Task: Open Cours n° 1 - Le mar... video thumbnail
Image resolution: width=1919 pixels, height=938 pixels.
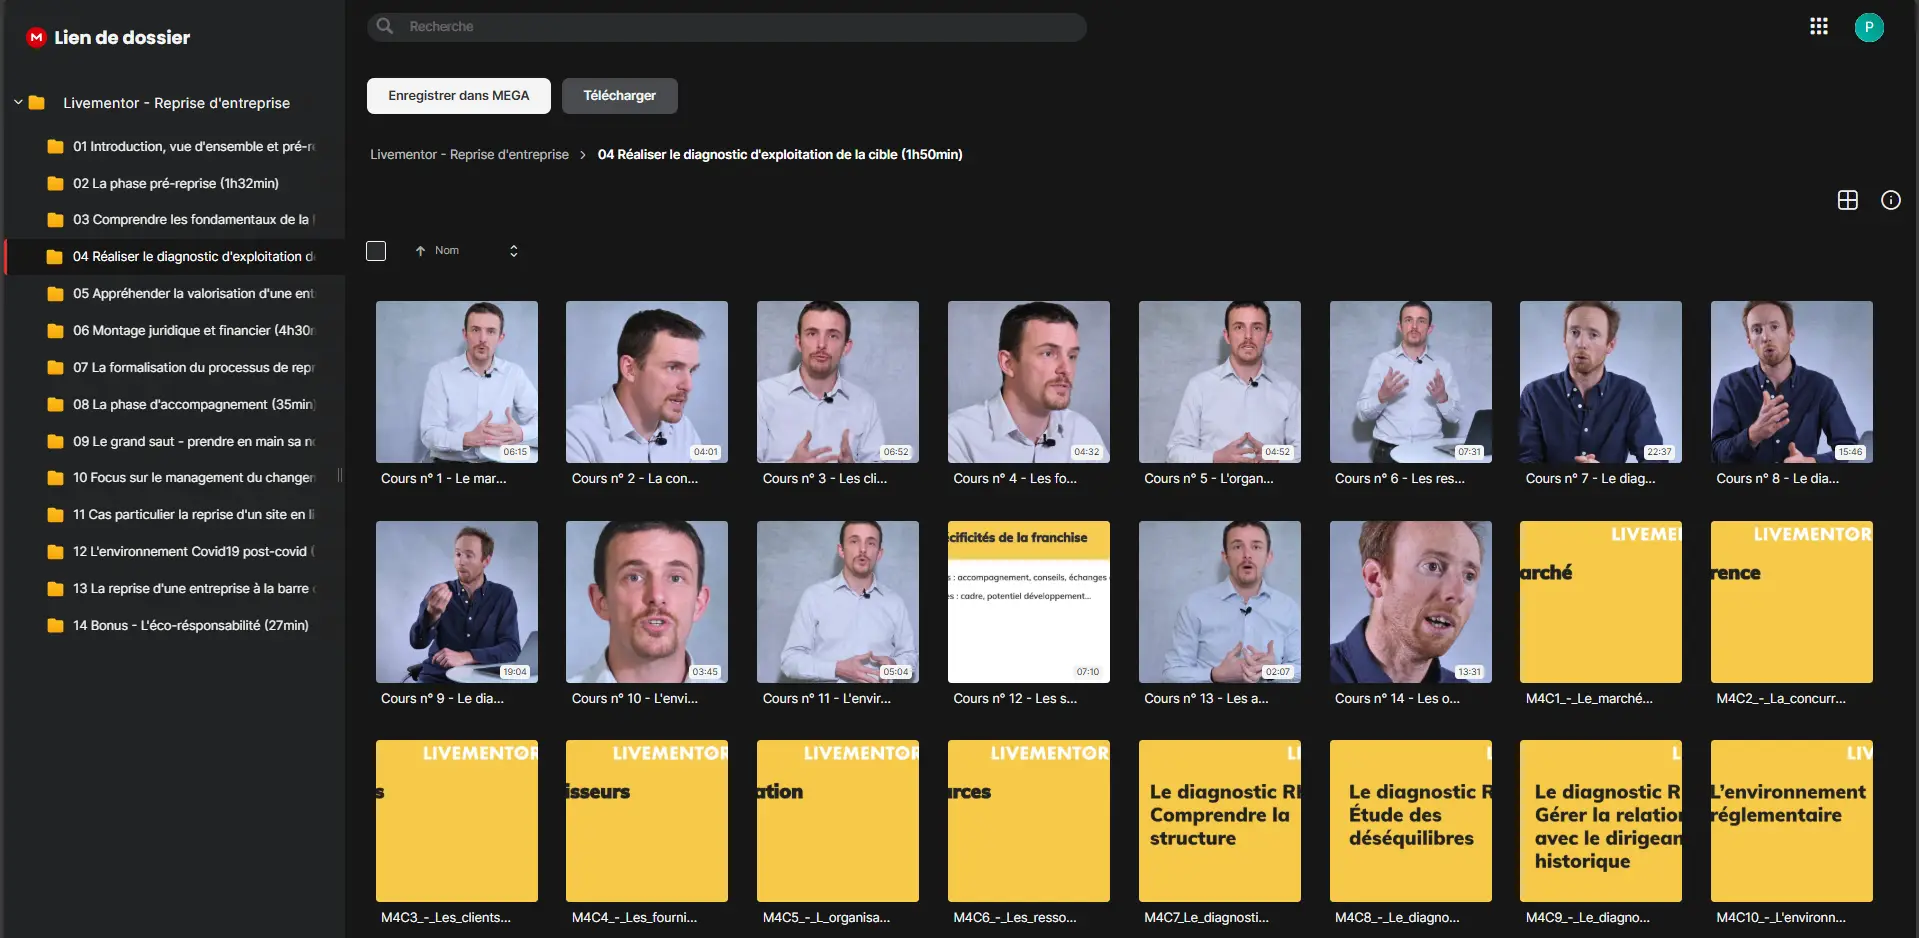Action: click(457, 382)
